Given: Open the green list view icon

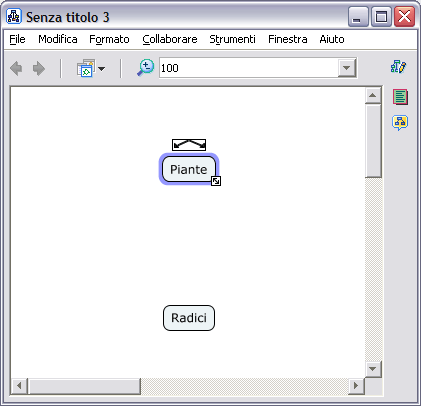Looking at the screenshot, I should click(400, 97).
